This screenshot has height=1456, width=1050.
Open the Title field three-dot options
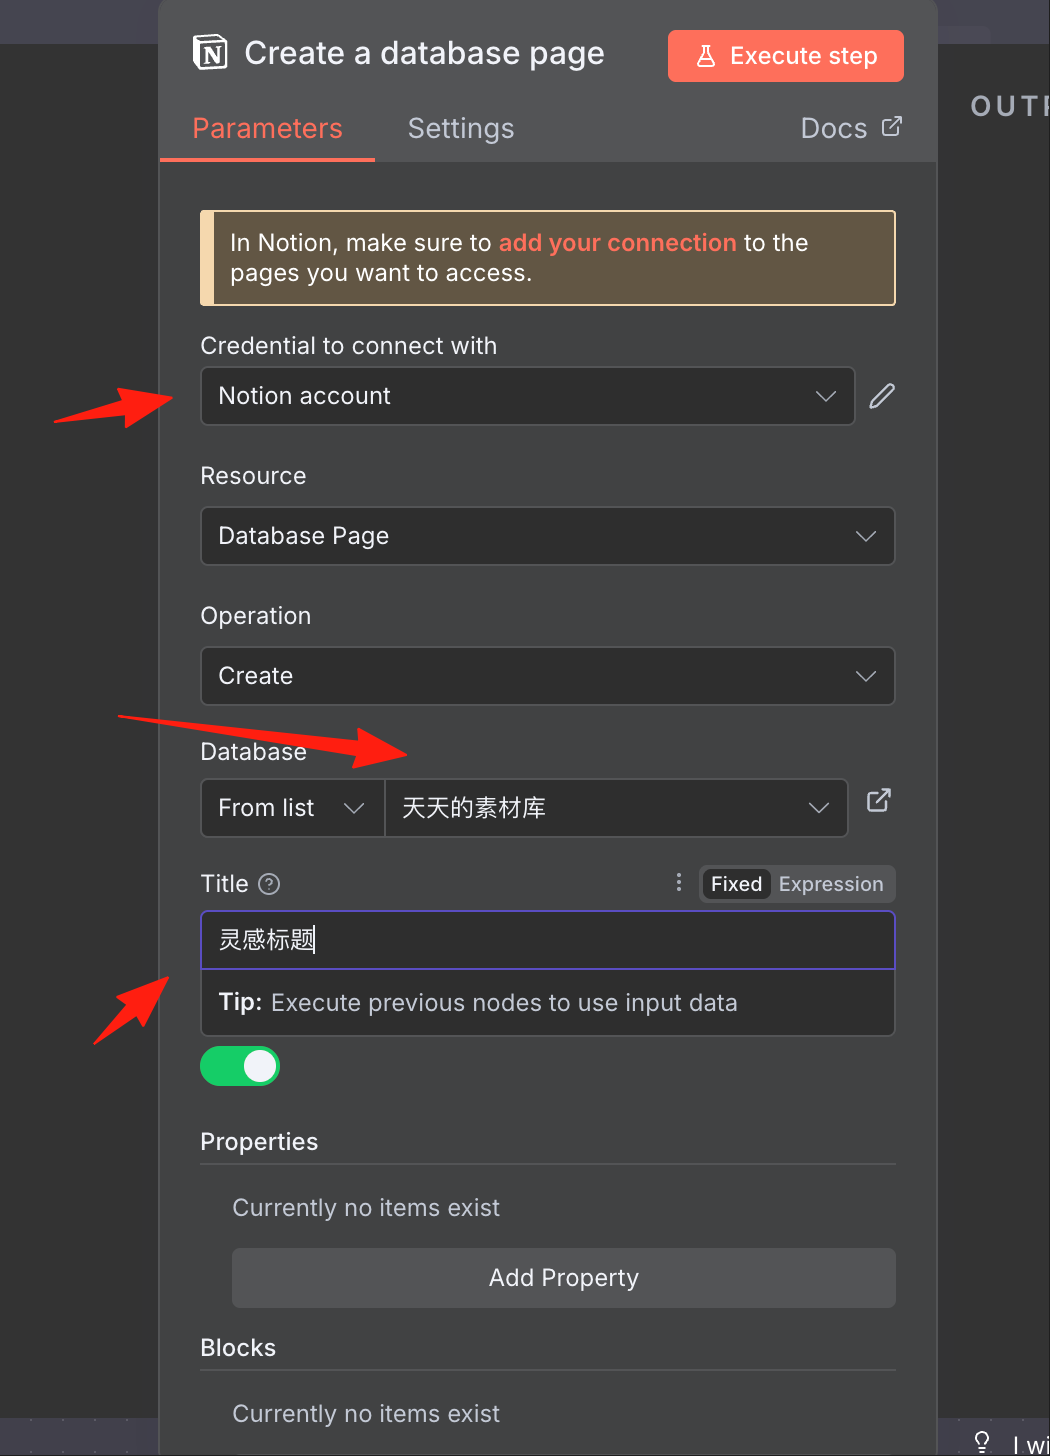click(679, 882)
